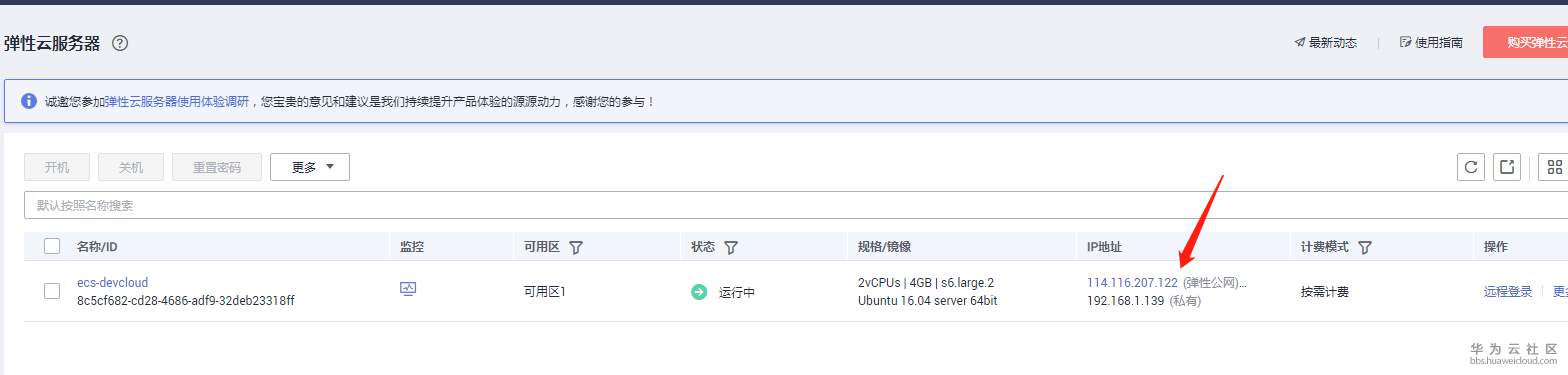Image resolution: width=1568 pixels, height=375 pixels.
Task: Focus the 默认按照名称搜索 search field
Action: pos(796,205)
